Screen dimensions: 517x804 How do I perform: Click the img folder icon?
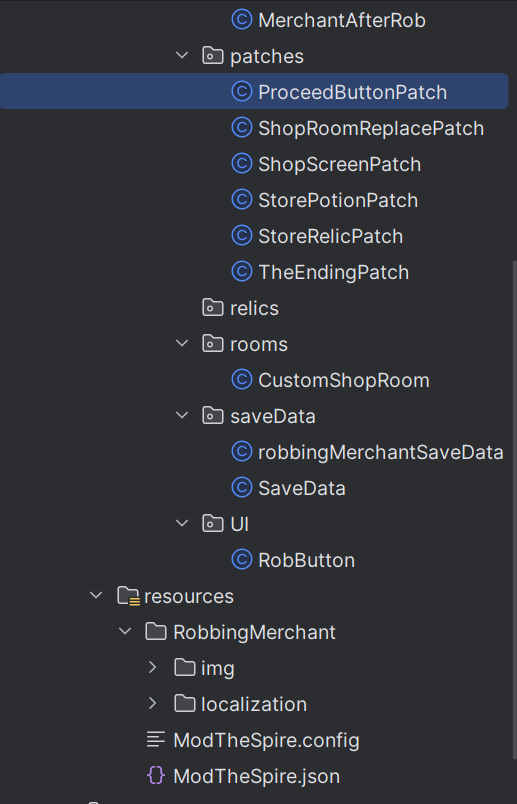pos(185,668)
